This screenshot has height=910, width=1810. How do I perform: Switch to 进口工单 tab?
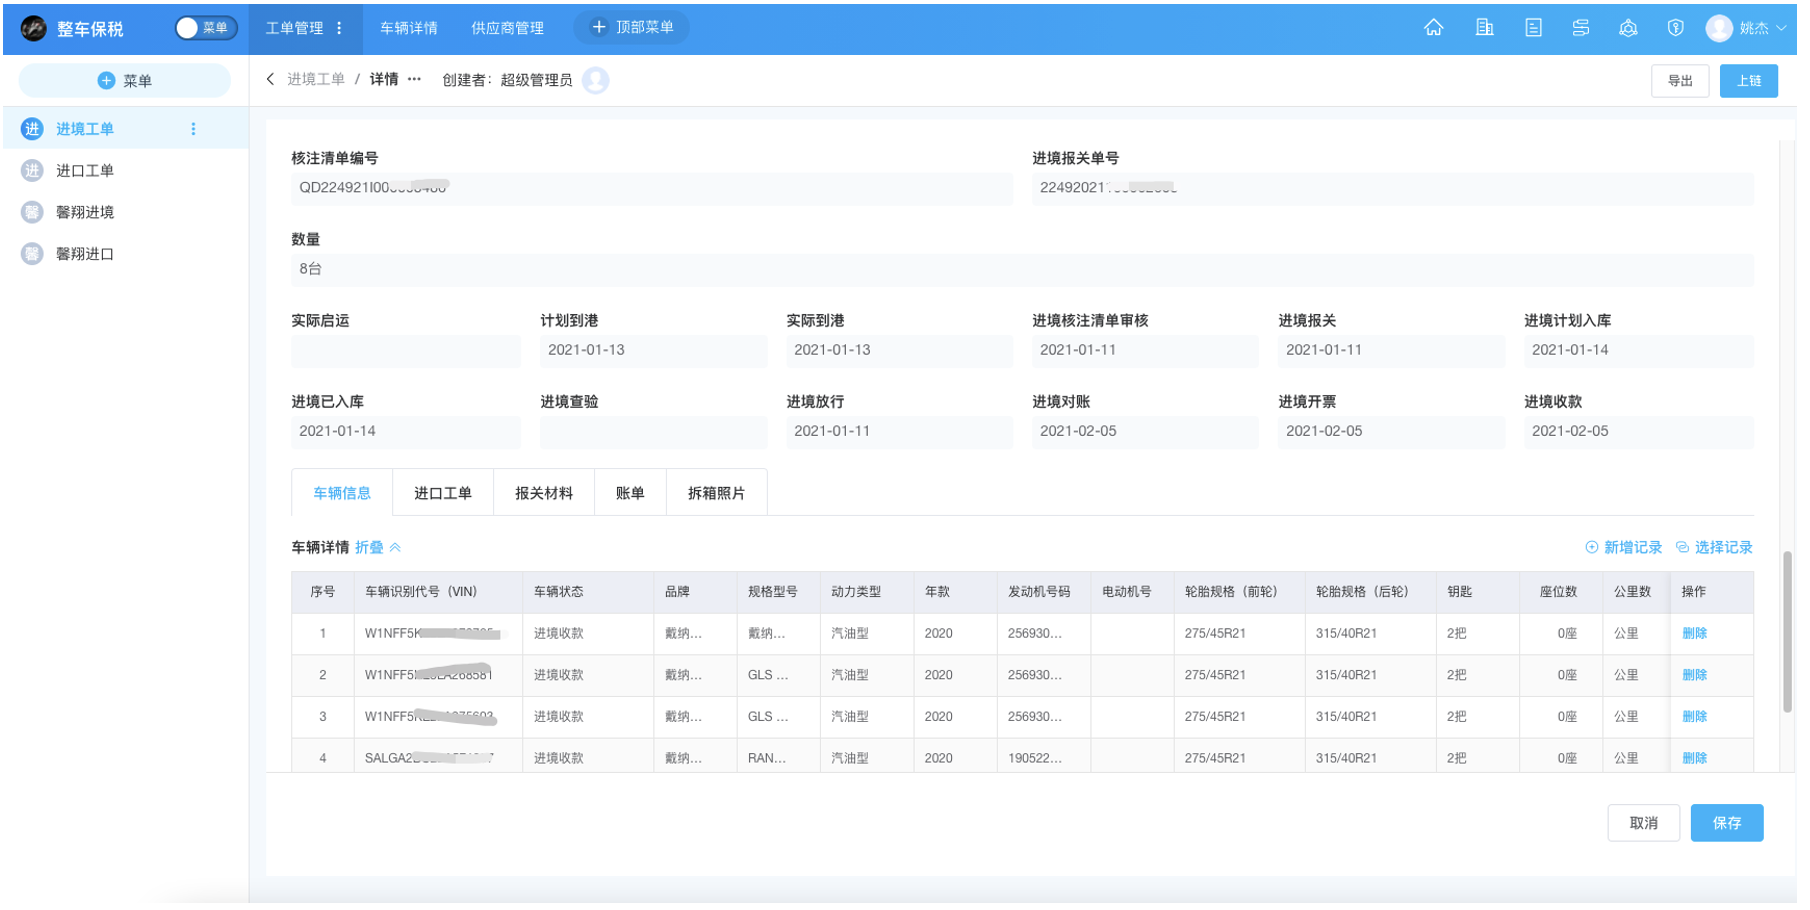pyautogui.click(x=443, y=493)
